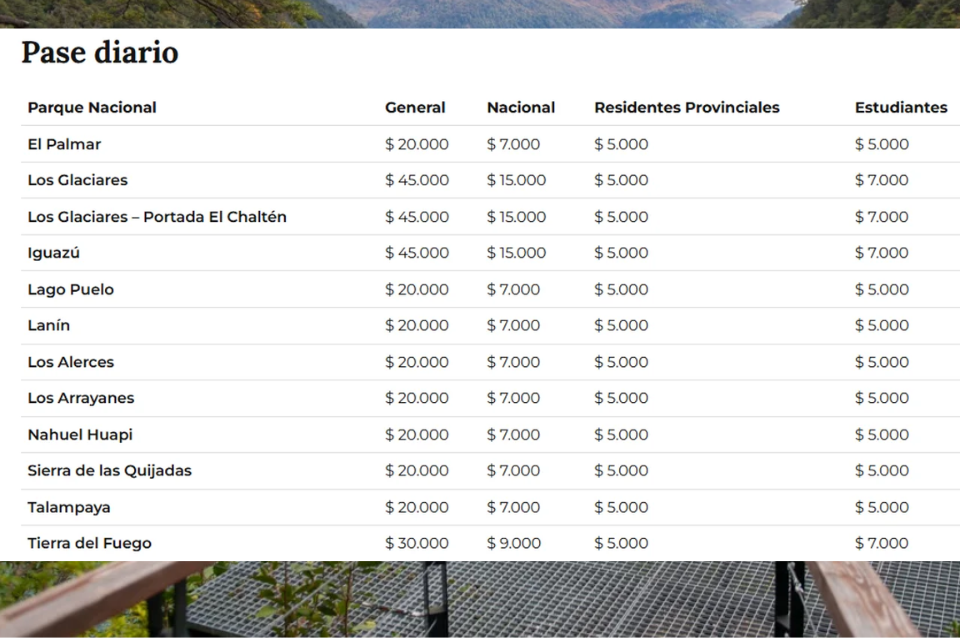Select Tierra del Fuego's Nacional price $ 9.000
The height and width of the screenshot is (638, 960).
(513, 544)
